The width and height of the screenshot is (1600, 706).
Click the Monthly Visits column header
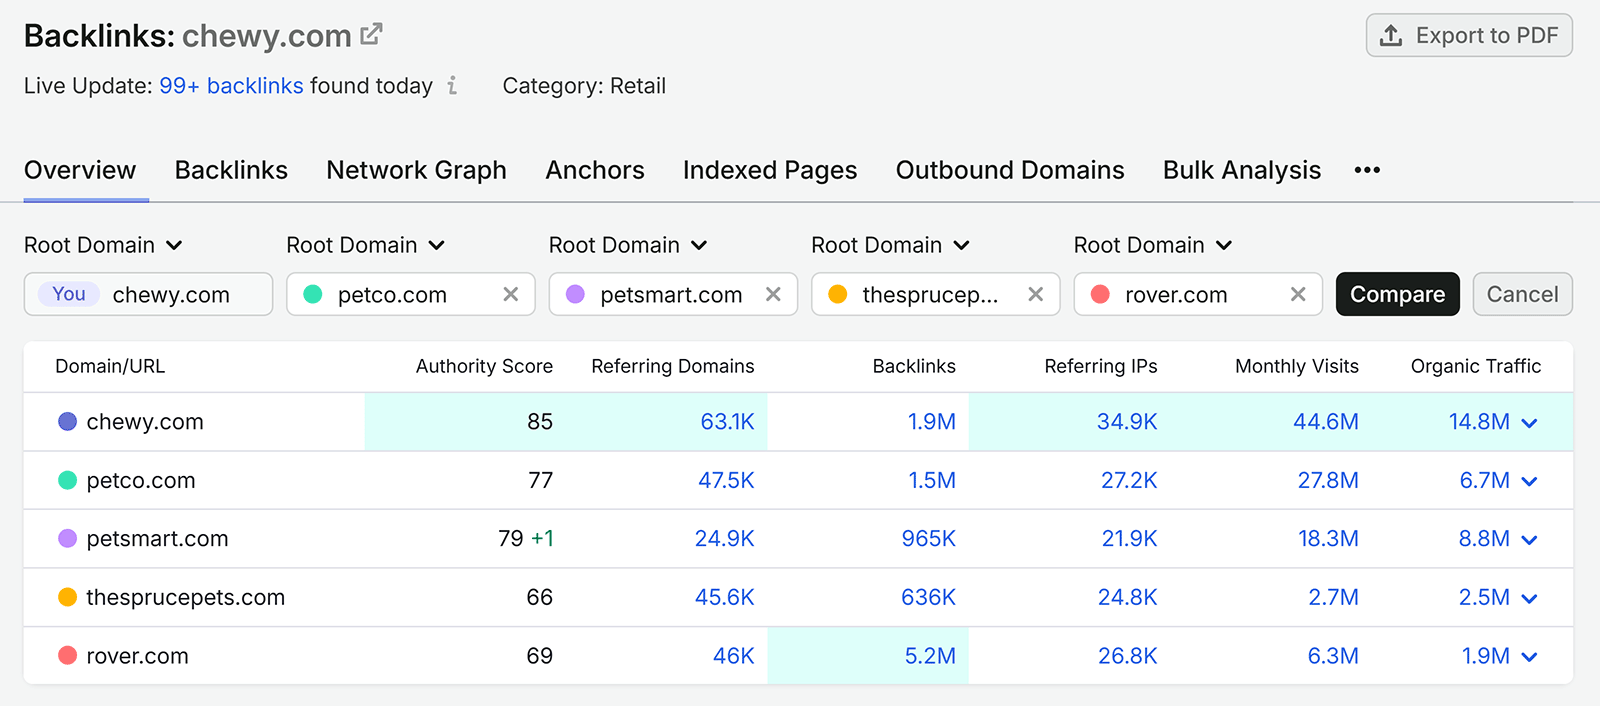click(x=1296, y=366)
